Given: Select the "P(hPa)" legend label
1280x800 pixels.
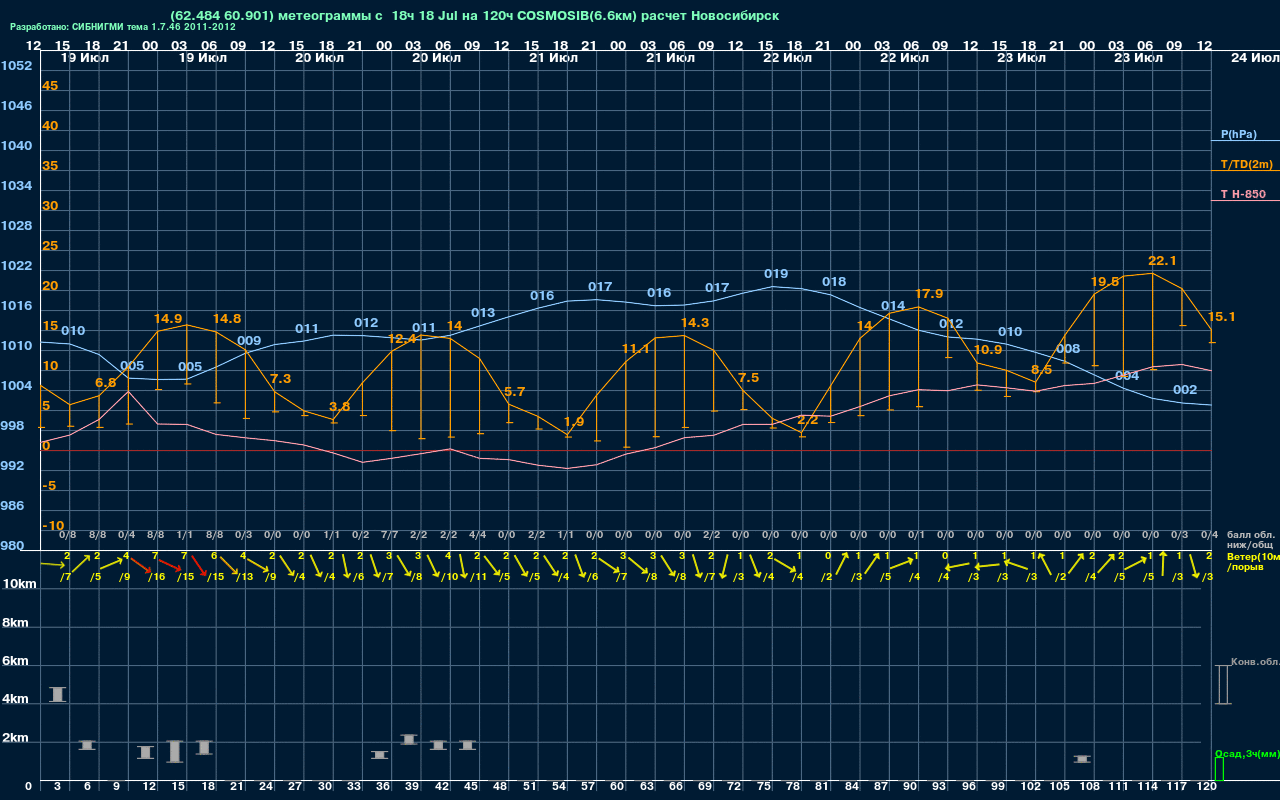Looking at the screenshot, I should pos(1238,134).
